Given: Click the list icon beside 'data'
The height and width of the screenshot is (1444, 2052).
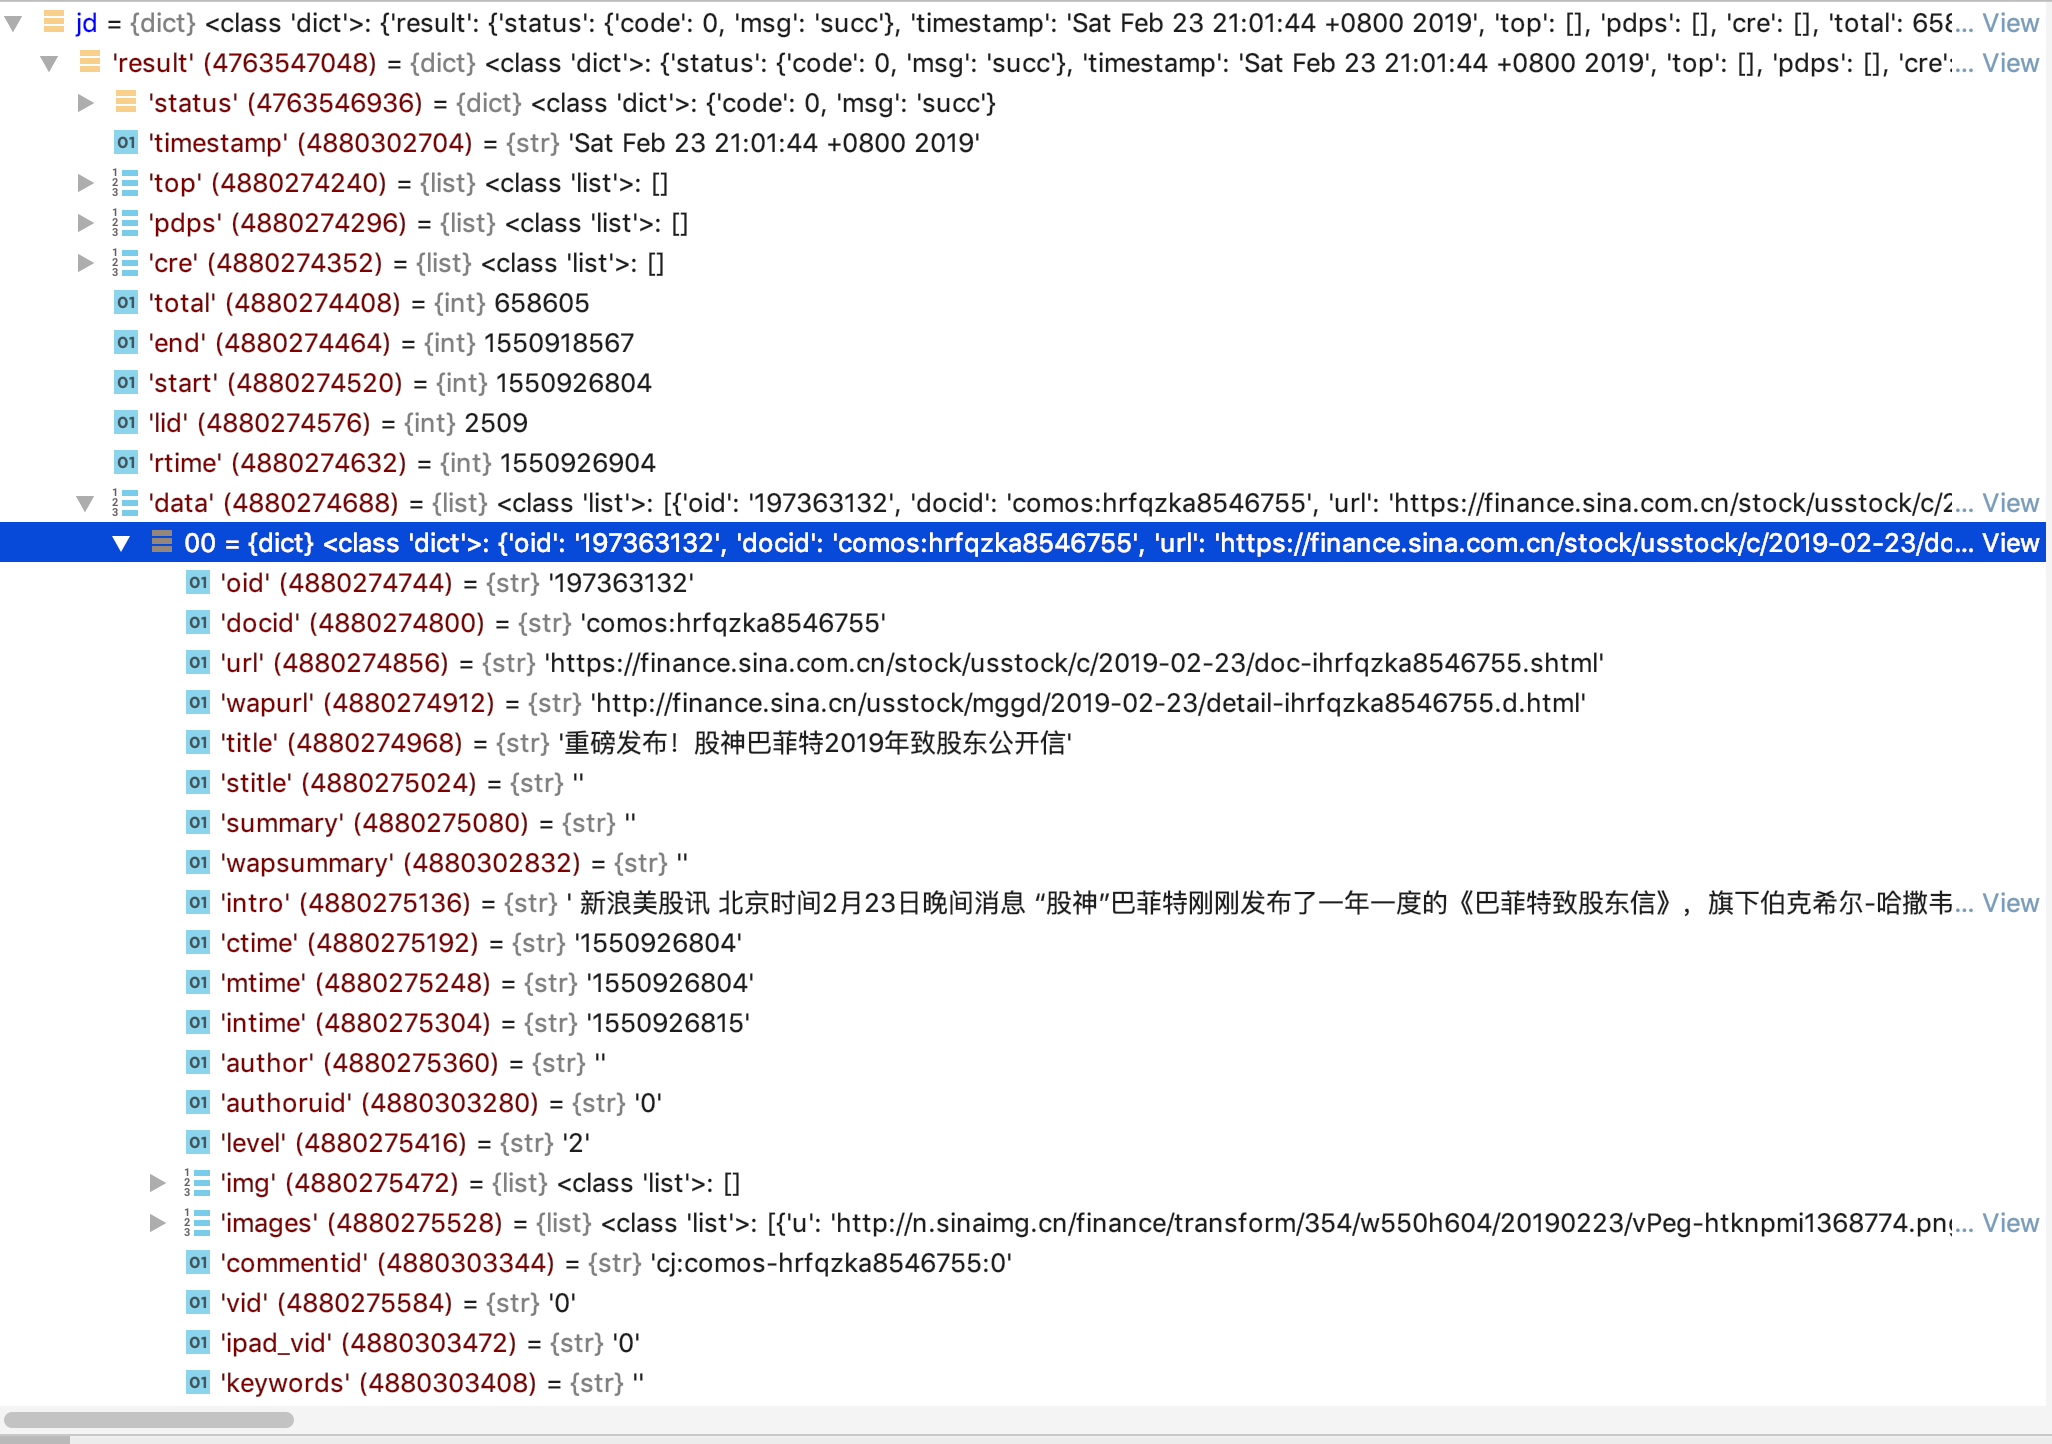Looking at the screenshot, I should (126, 503).
